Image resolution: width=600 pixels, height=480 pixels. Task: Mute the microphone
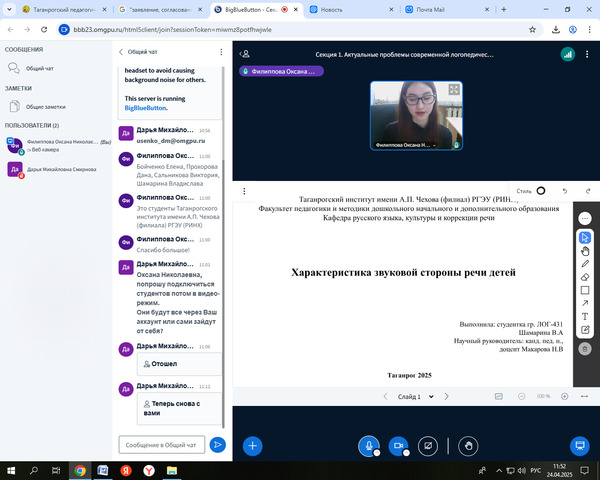click(x=369, y=444)
